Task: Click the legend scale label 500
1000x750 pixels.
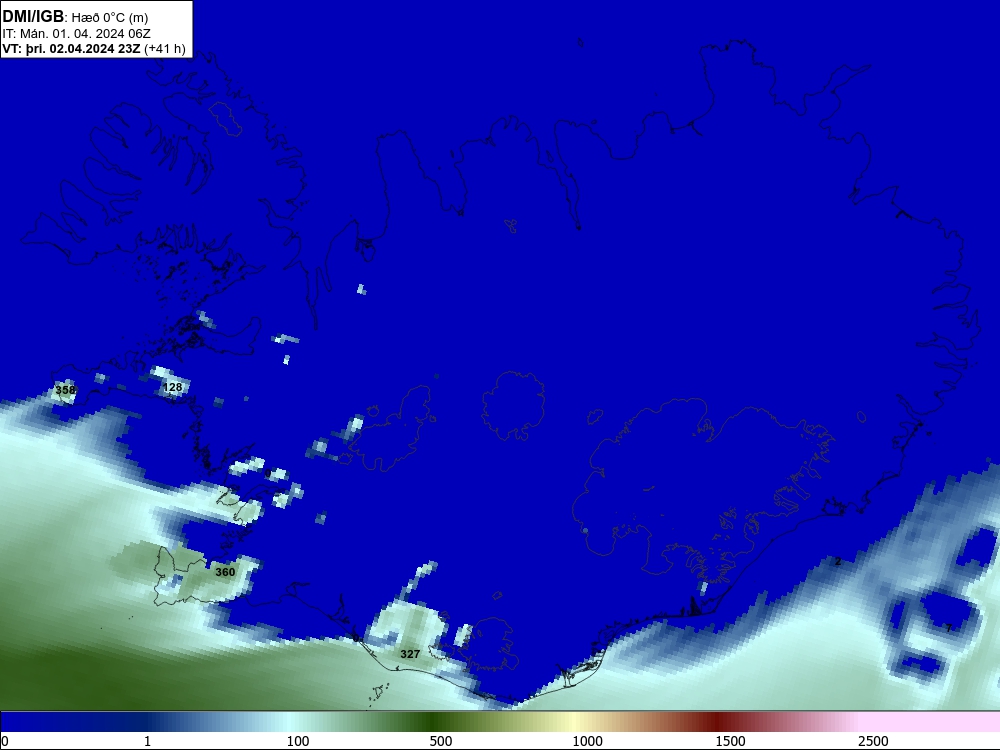Action: tap(441, 741)
